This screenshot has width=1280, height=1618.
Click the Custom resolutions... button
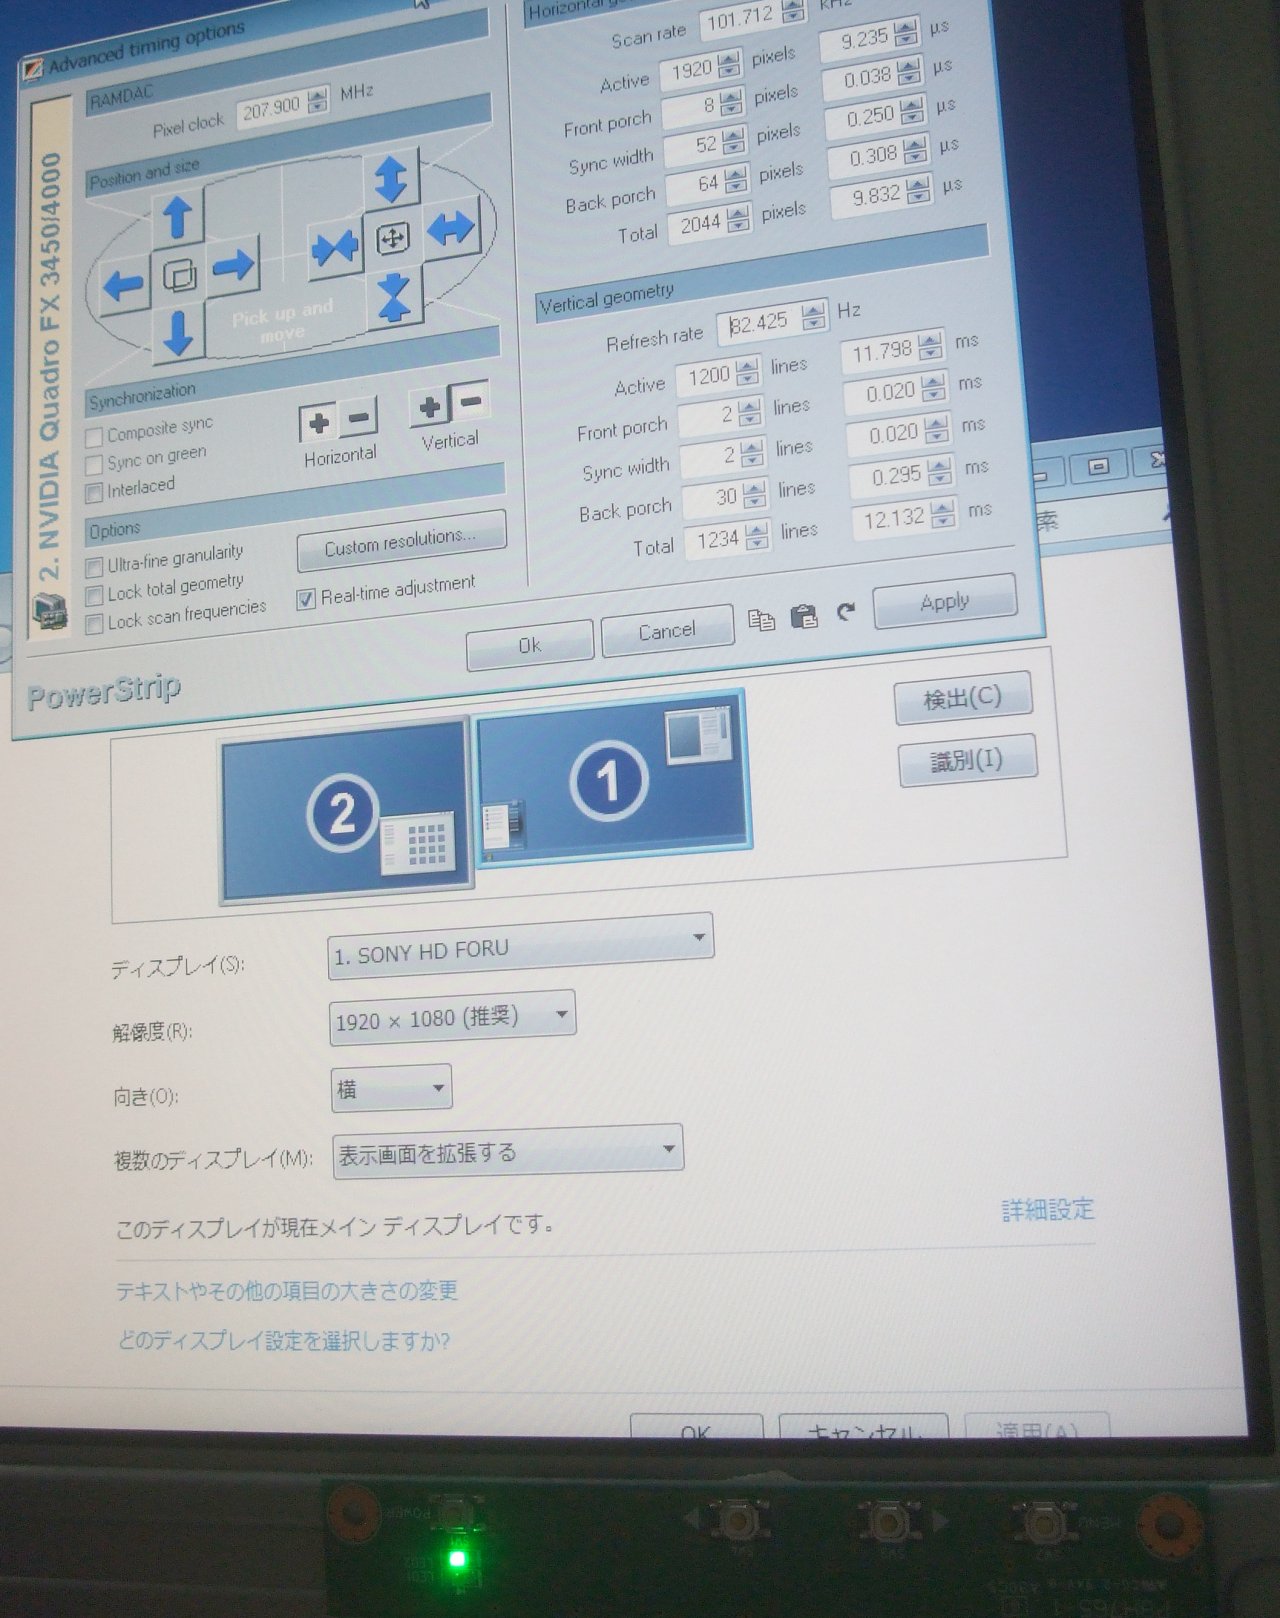pyautogui.click(x=401, y=541)
